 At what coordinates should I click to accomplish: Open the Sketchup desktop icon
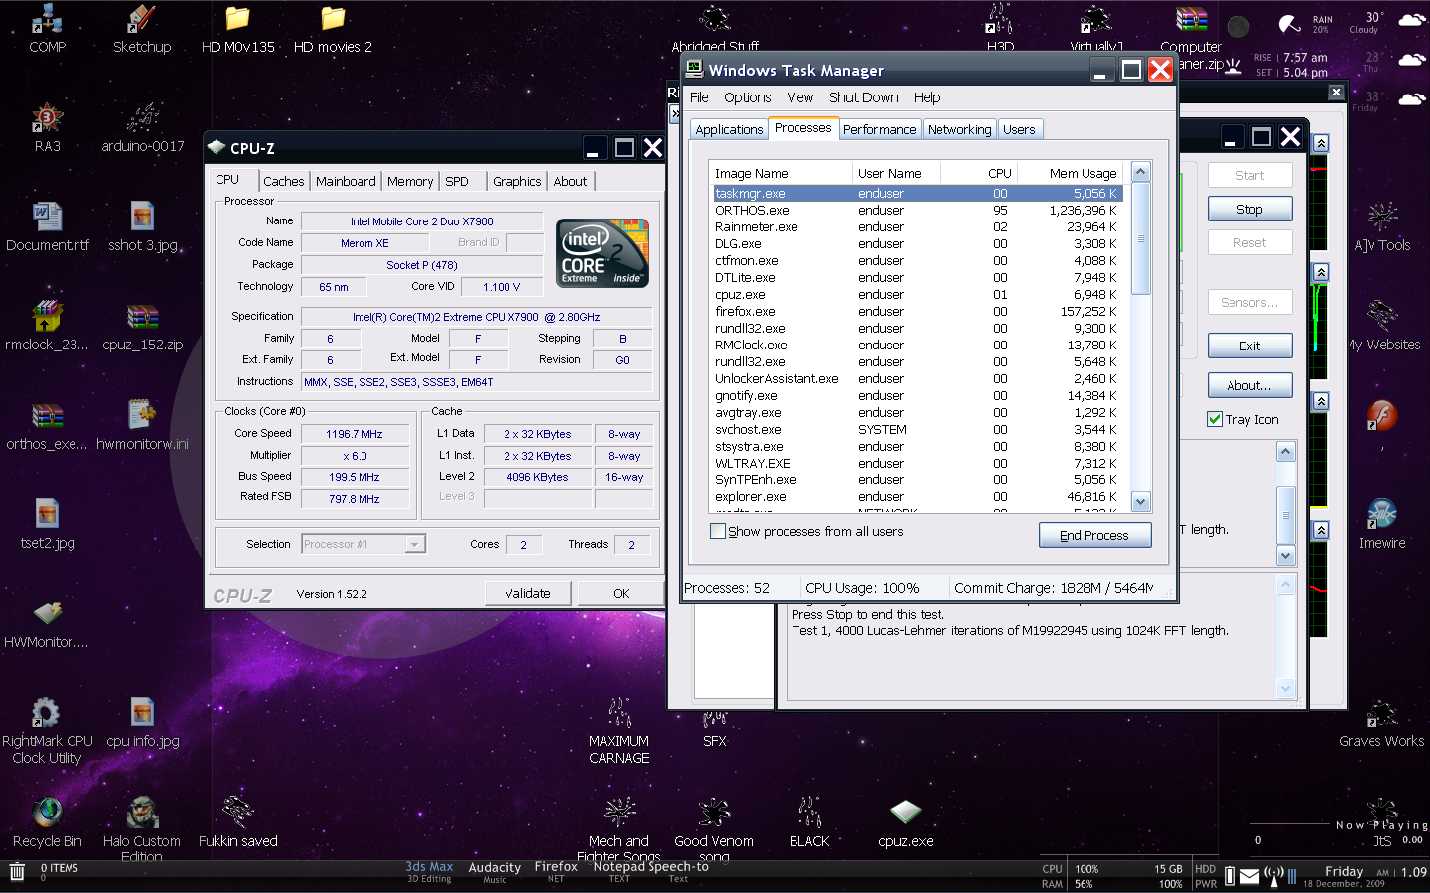(142, 21)
